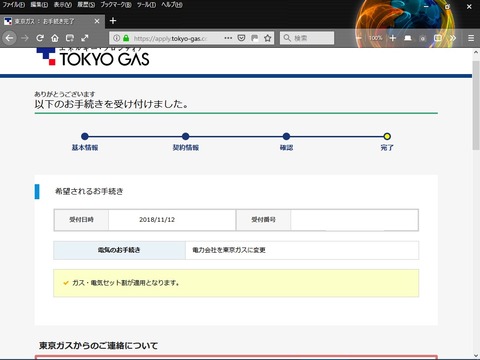Viewport: 480px width, 360px height.
Task: Show site information via the circled i icon
Action: (x=116, y=38)
